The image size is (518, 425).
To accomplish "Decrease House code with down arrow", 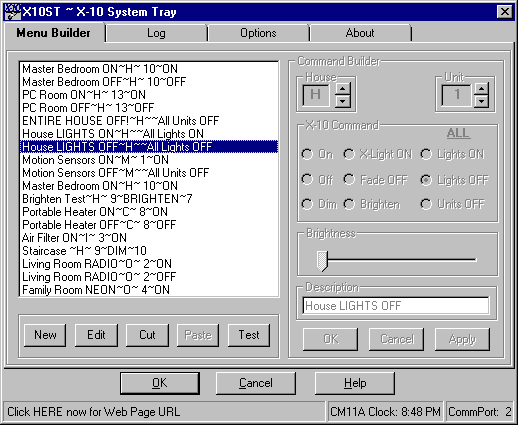I will pos(343,101).
